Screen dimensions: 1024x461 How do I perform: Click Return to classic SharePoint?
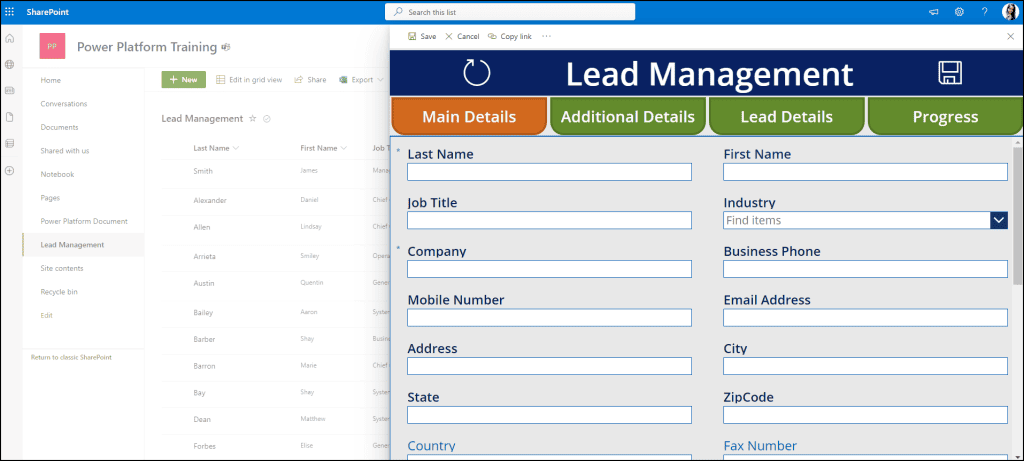71,357
